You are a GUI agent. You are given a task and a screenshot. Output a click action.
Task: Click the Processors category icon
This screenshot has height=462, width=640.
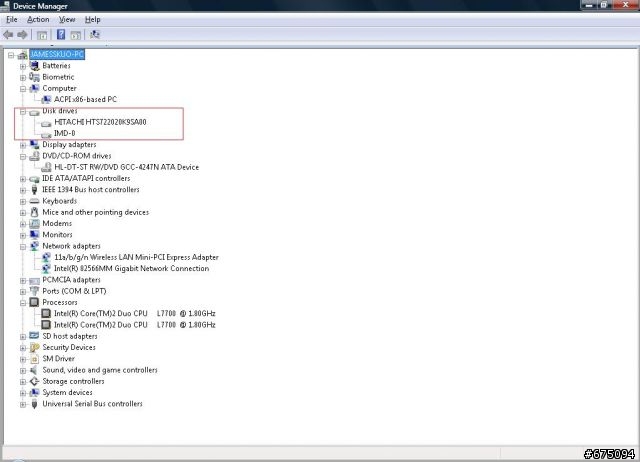point(35,302)
